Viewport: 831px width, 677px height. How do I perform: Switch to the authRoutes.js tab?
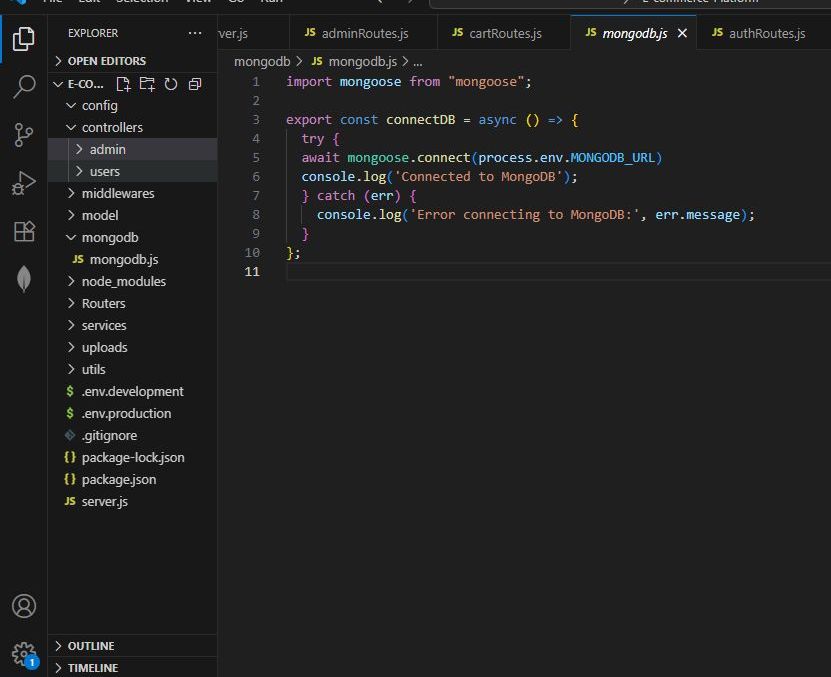pyautogui.click(x=763, y=33)
